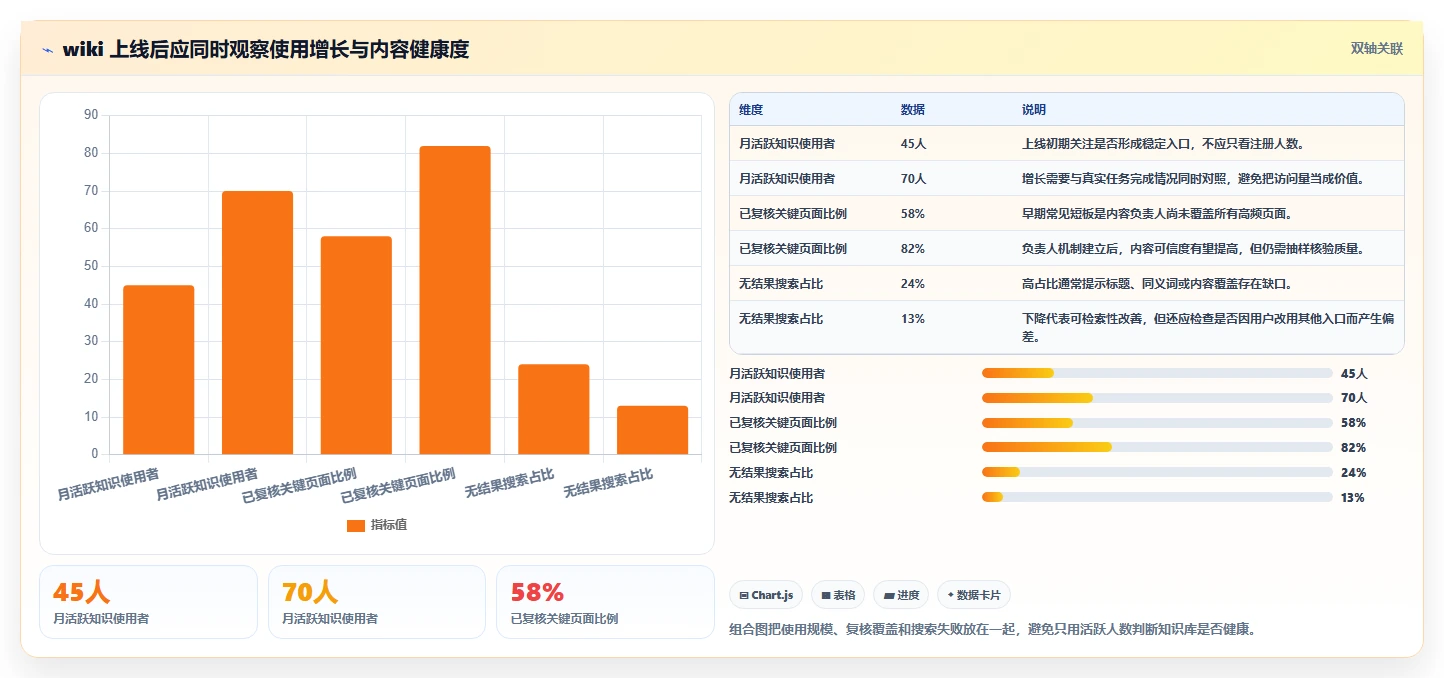Click the 数据 column header
This screenshot has height=678, width=1444.
point(913,110)
